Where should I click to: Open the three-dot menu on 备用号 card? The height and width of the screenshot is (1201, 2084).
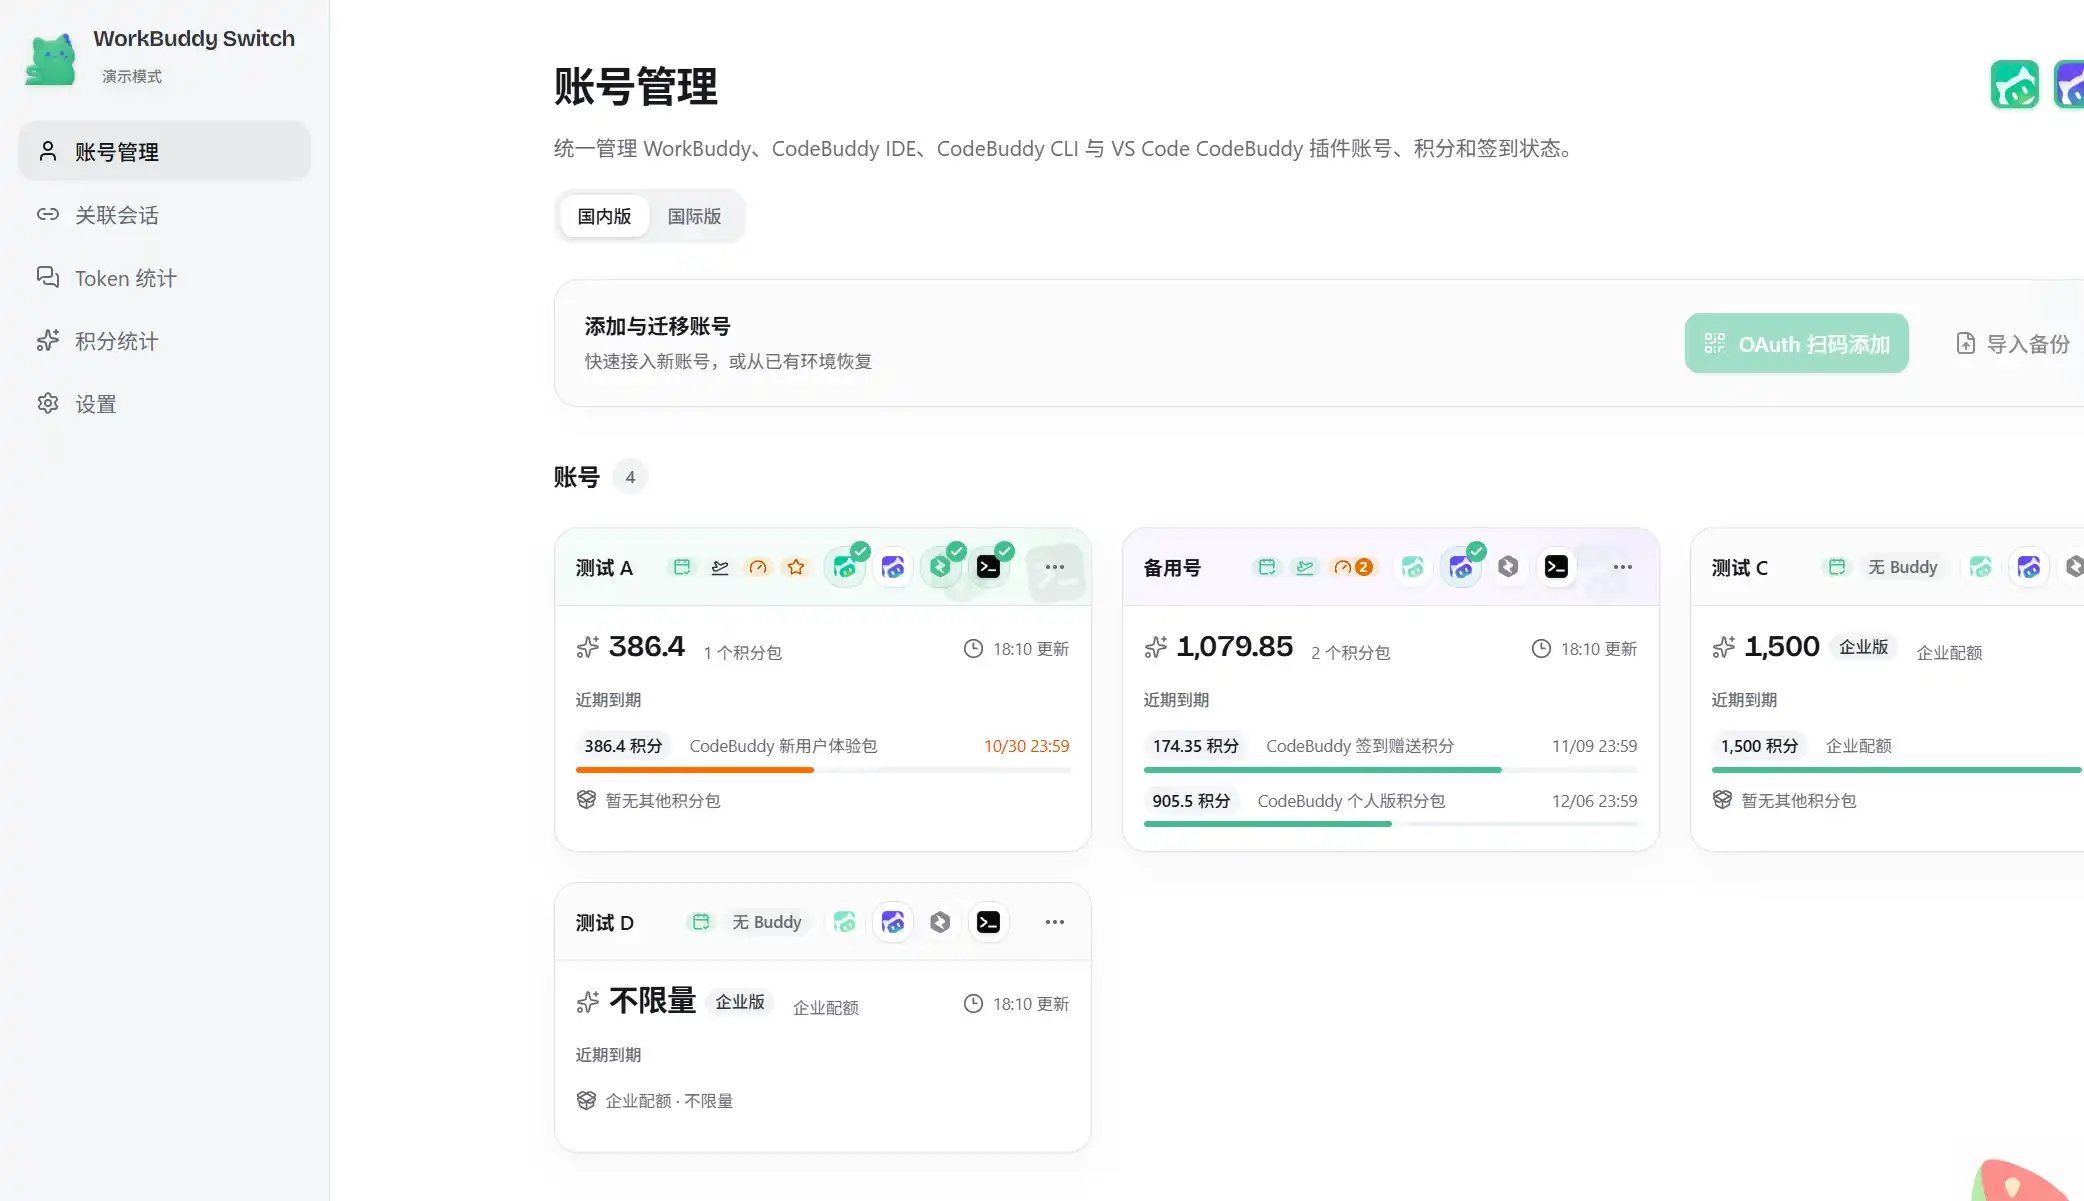pos(1623,567)
